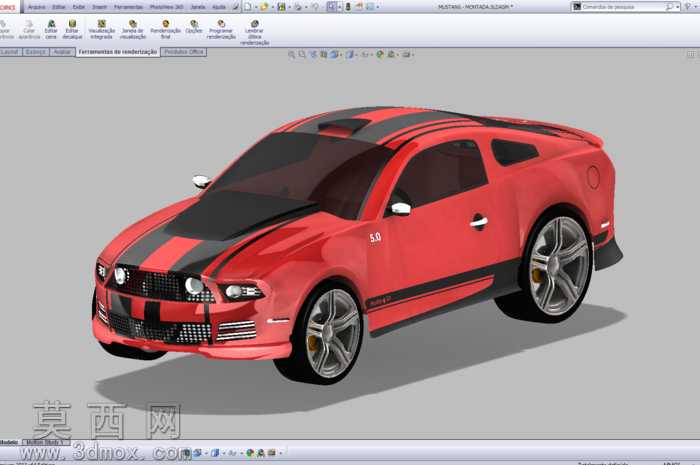700x465 pixels.
Task: Click the color ball icon in bottom toolbar
Action: click(250, 453)
